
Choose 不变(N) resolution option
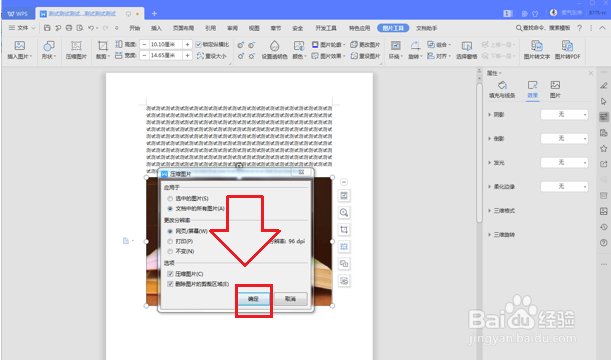[x=170, y=252]
